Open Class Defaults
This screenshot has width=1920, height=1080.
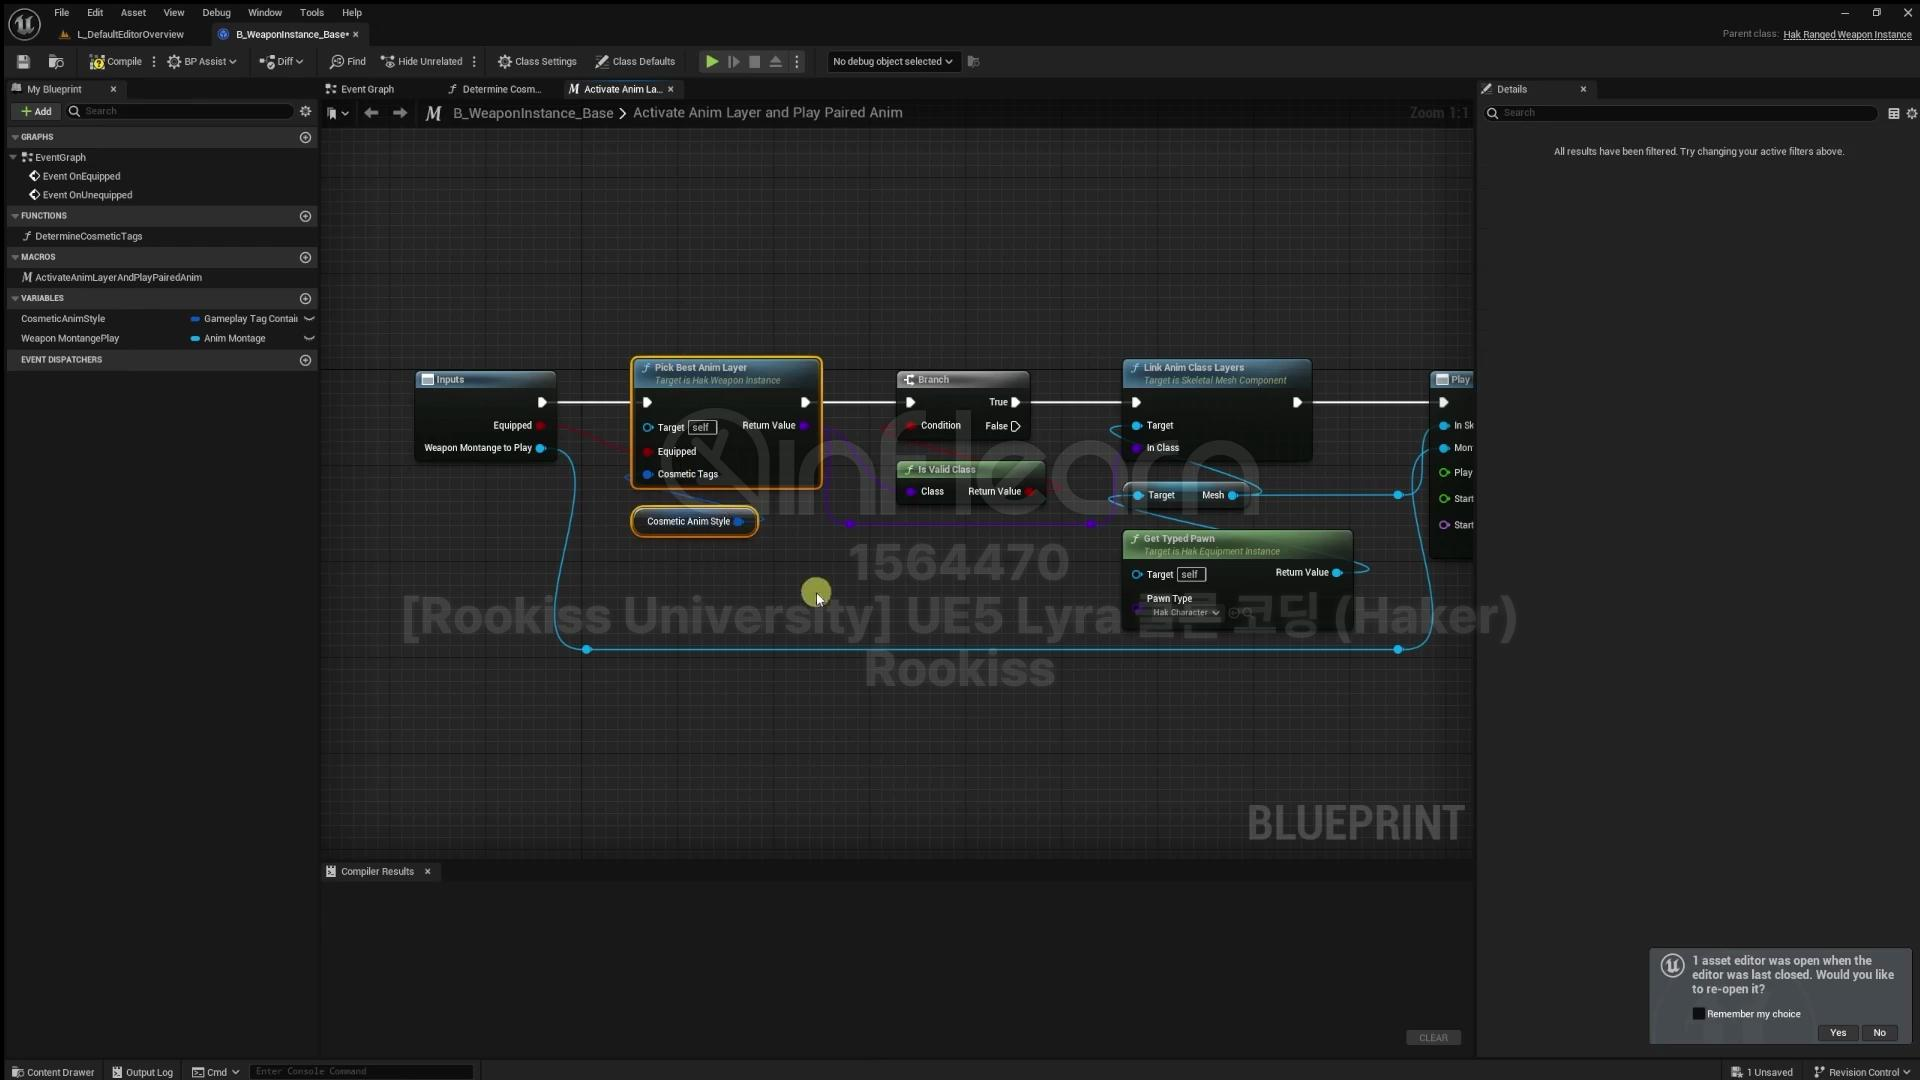point(635,62)
